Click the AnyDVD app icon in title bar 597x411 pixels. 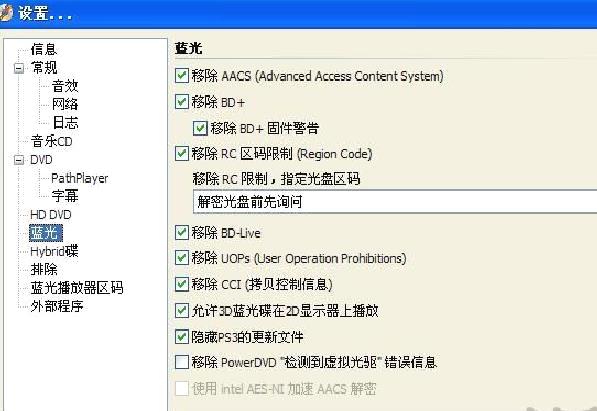coord(5,13)
